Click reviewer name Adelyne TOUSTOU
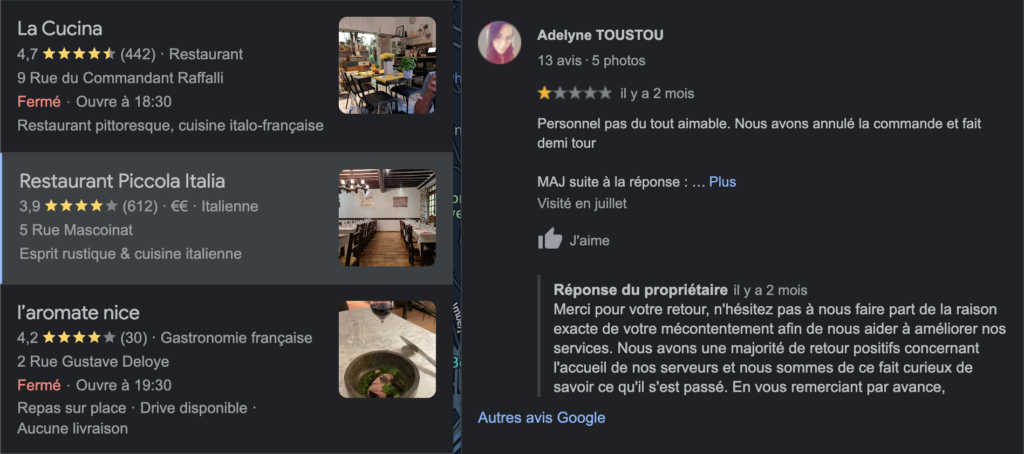Viewport: 1024px width, 454px height. (600, 35)
